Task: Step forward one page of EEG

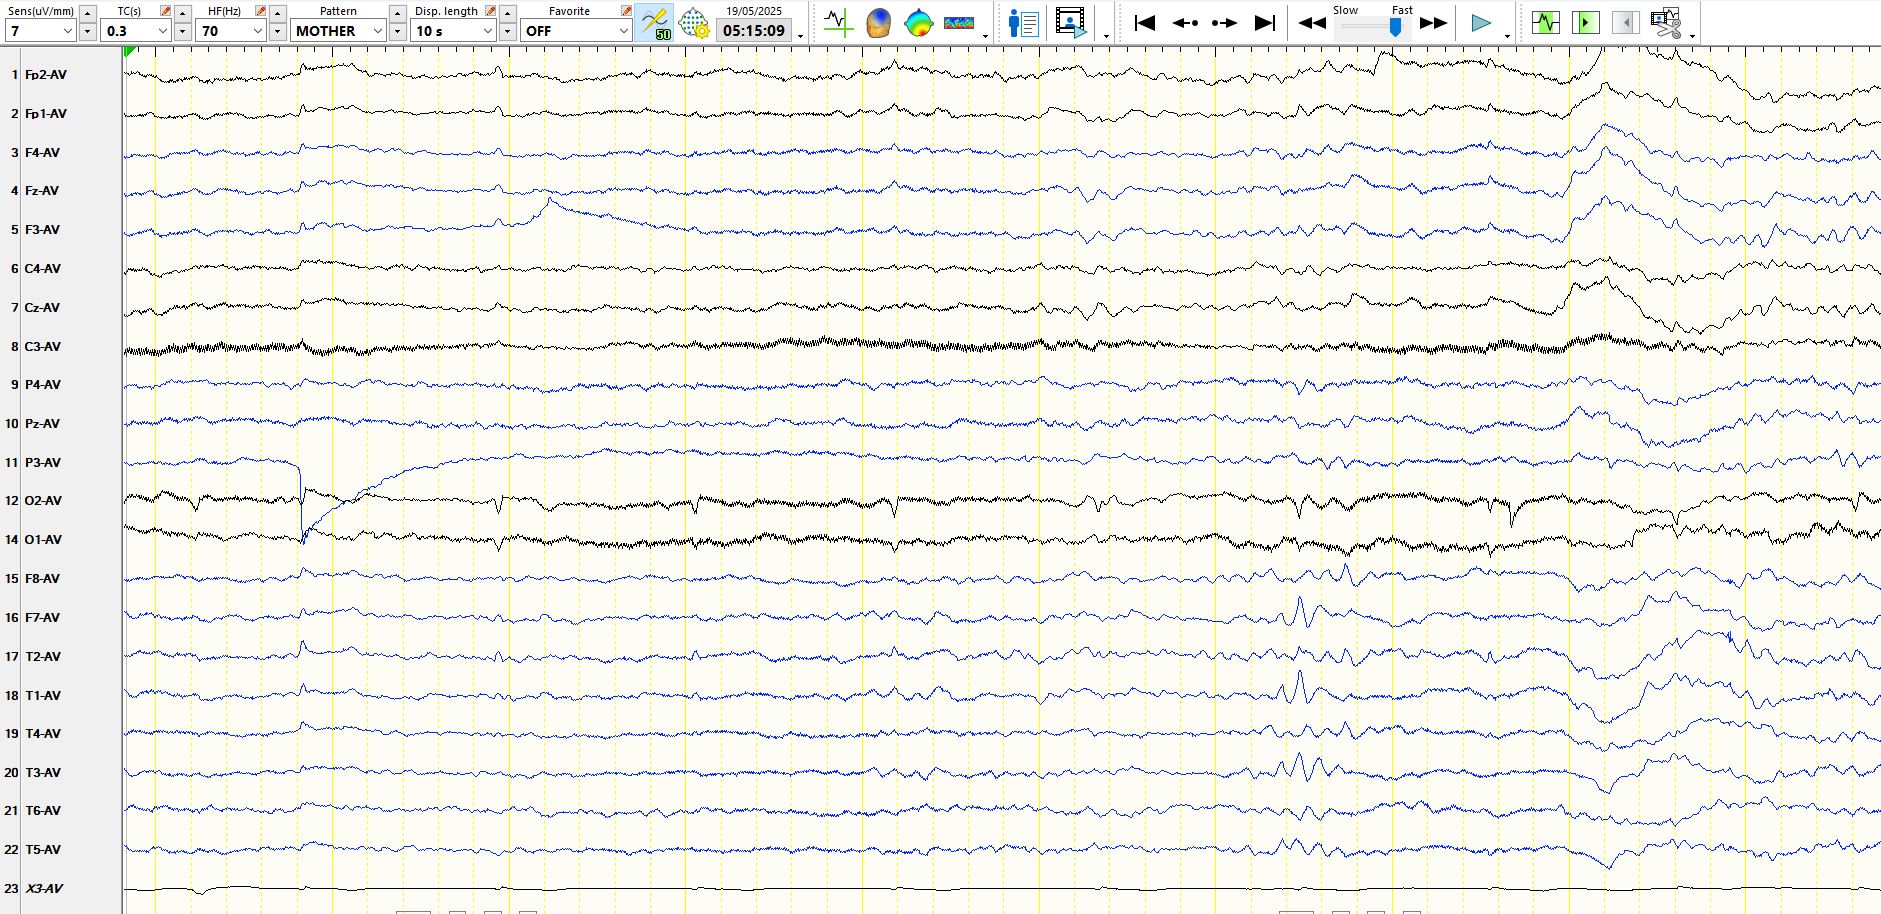Action: click(x=1225, y=22)
